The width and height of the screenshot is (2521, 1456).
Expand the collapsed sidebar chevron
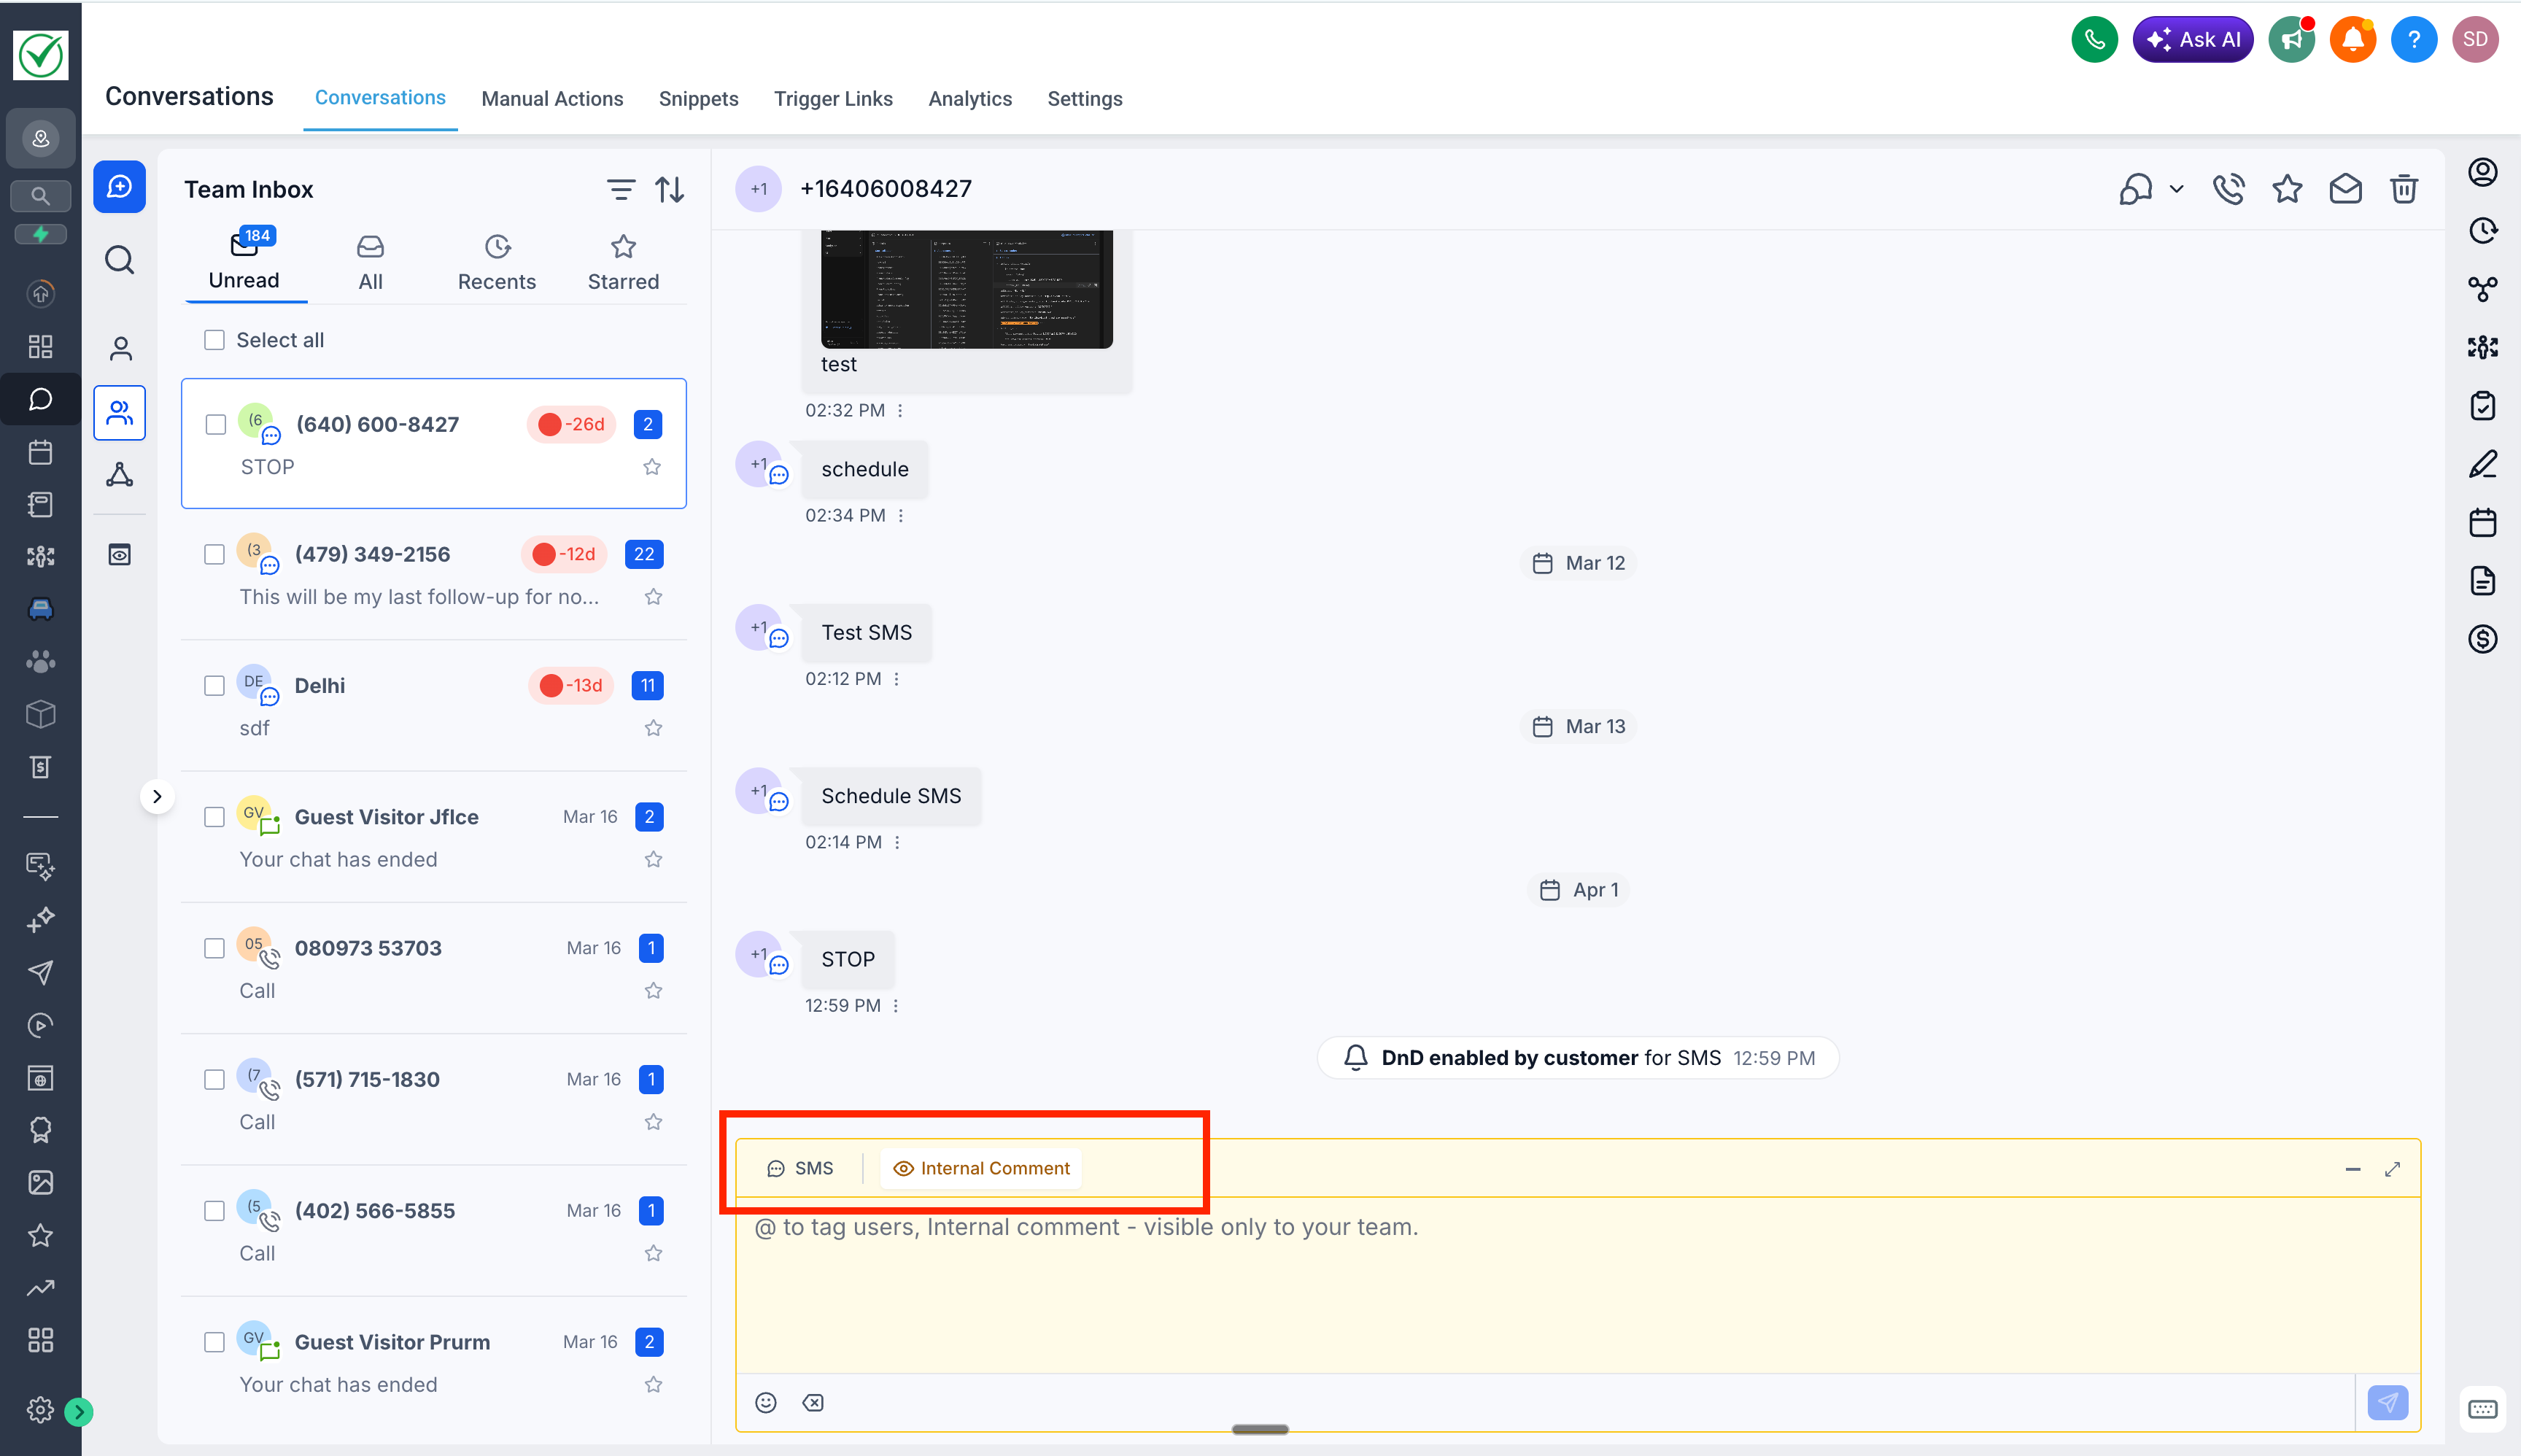coord(157,796)
